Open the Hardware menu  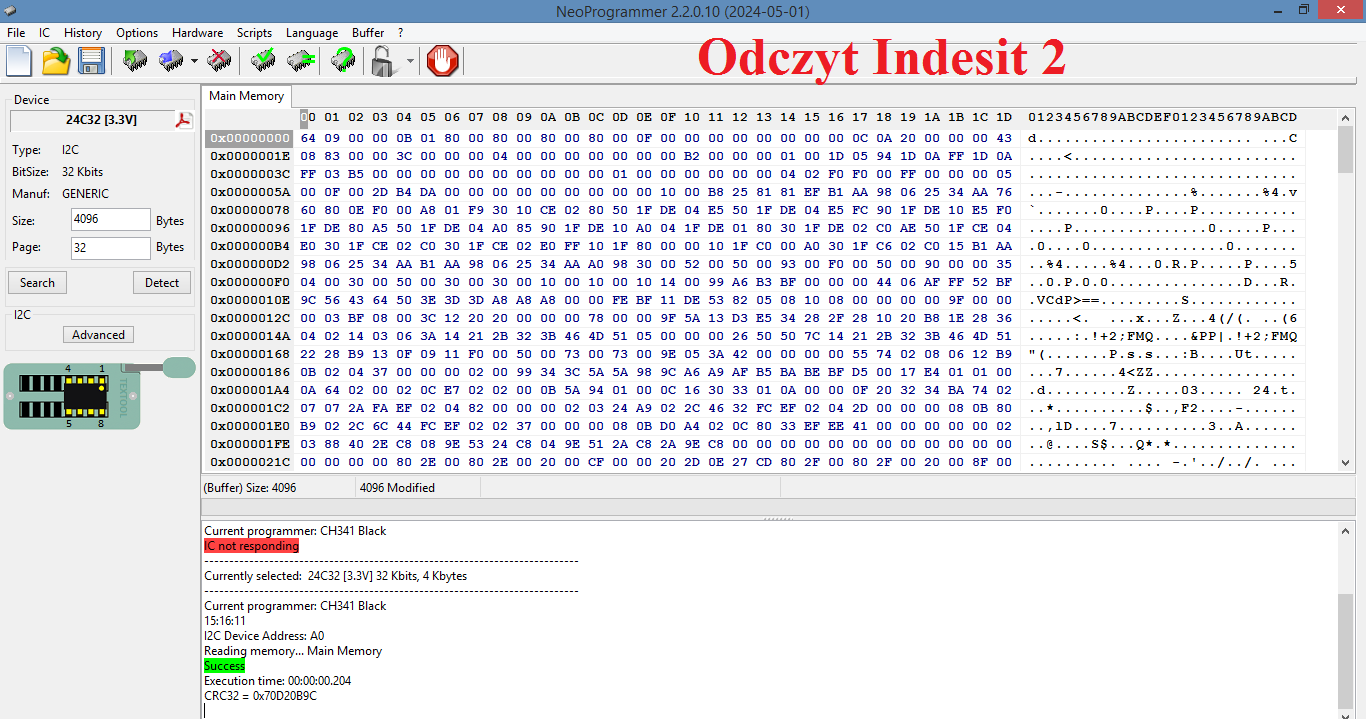[197, 33]
